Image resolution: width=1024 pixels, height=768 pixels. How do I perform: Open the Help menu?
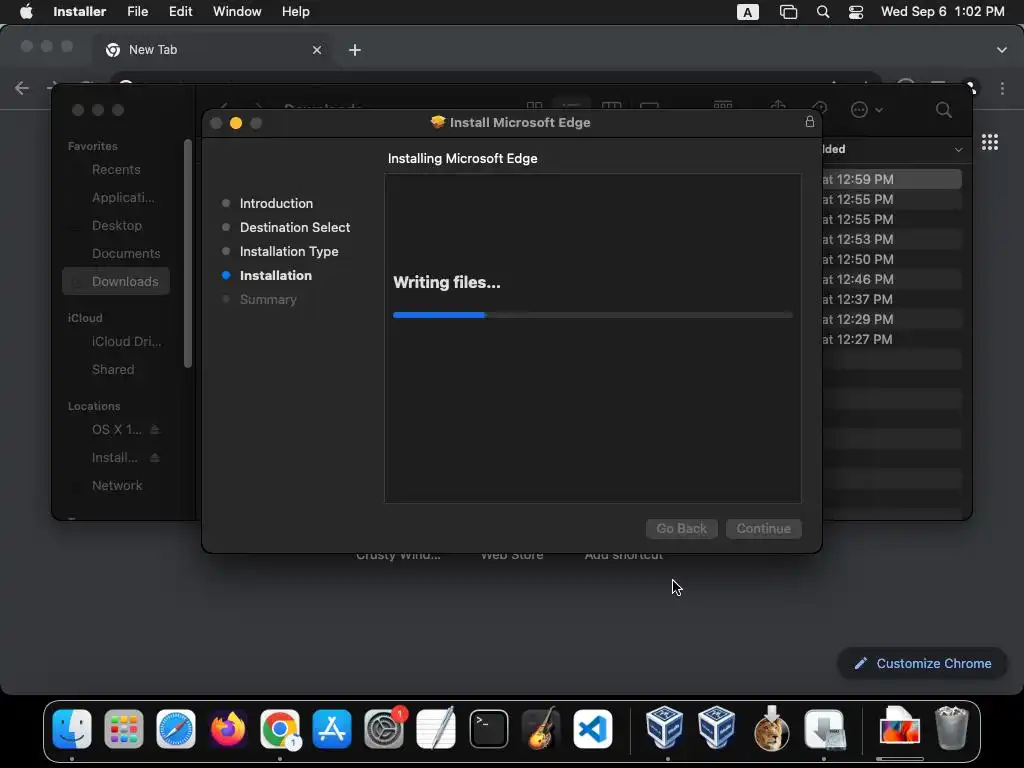pyautogui.click(x=295, y=12)
